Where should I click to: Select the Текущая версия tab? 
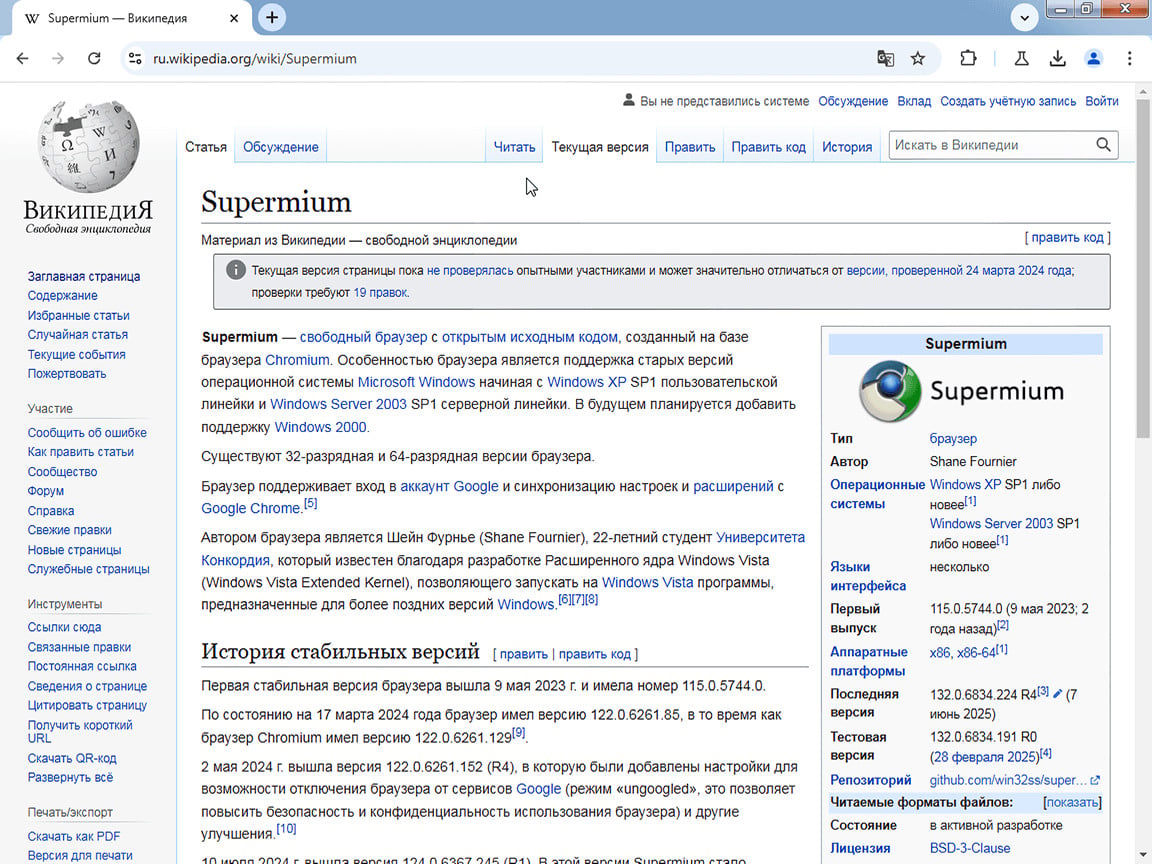[x=600, y=147]
